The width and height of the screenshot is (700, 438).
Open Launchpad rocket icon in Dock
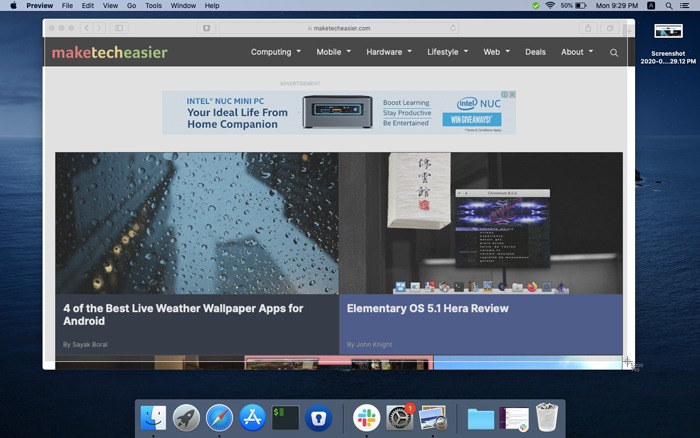tap(186, 418)
